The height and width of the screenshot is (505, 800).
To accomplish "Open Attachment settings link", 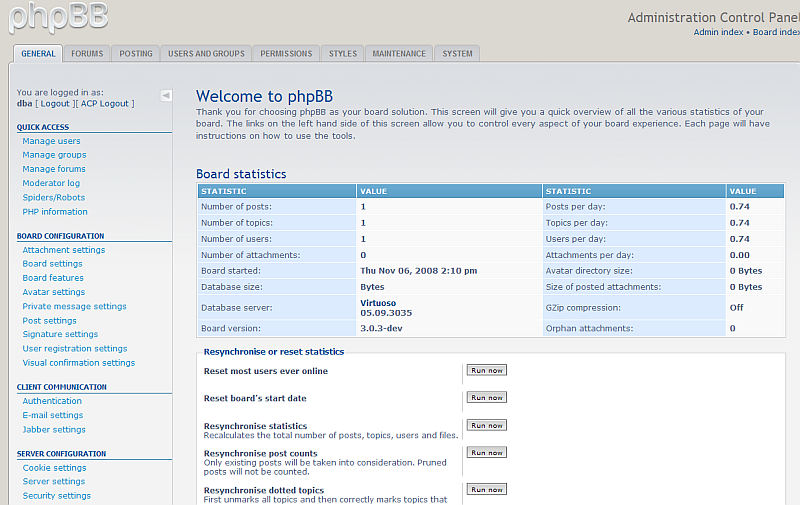I will point(63,250).
